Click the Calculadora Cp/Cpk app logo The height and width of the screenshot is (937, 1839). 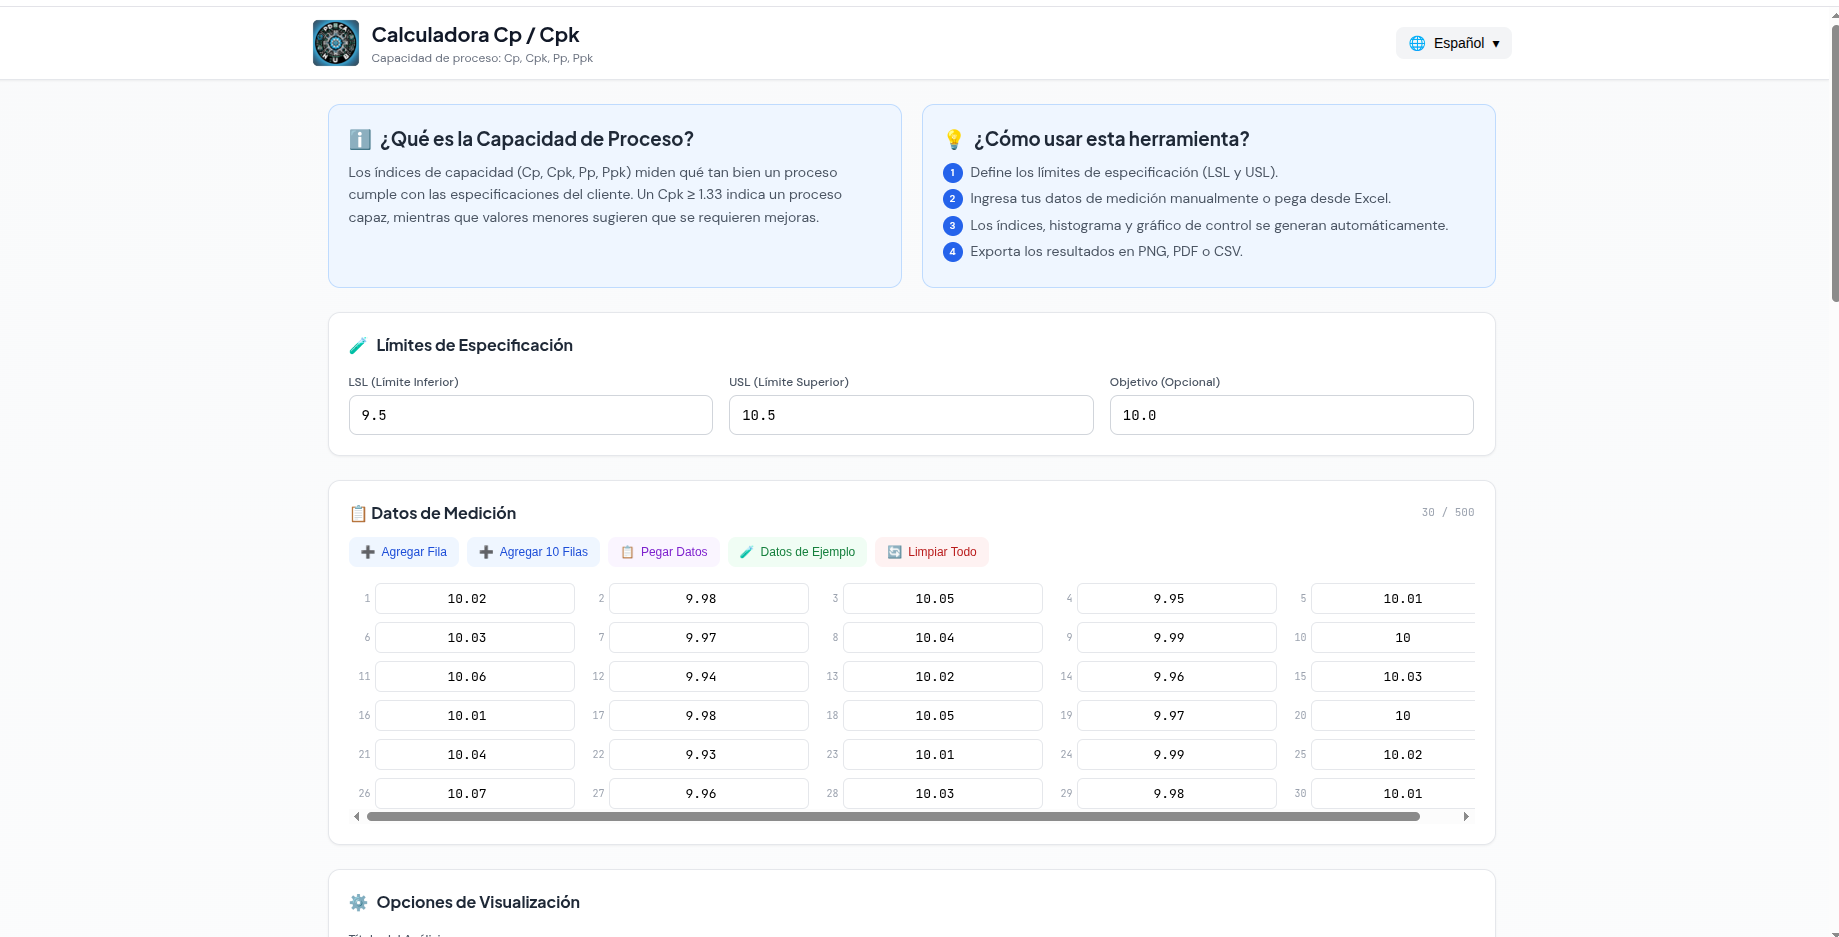[335, 43]
